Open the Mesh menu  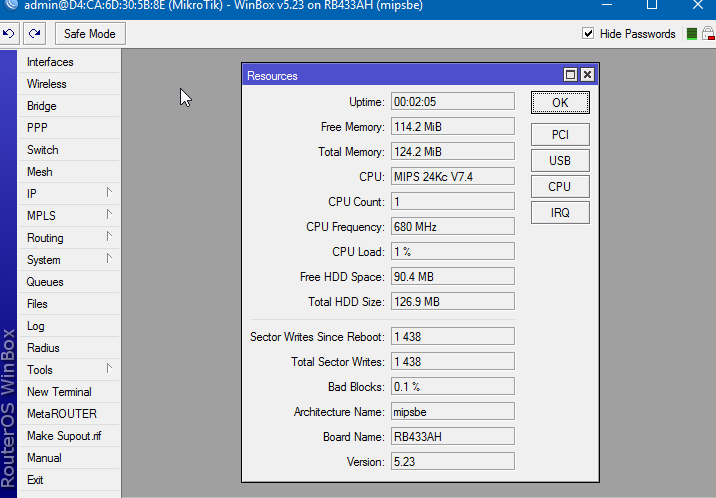(68, 172)
